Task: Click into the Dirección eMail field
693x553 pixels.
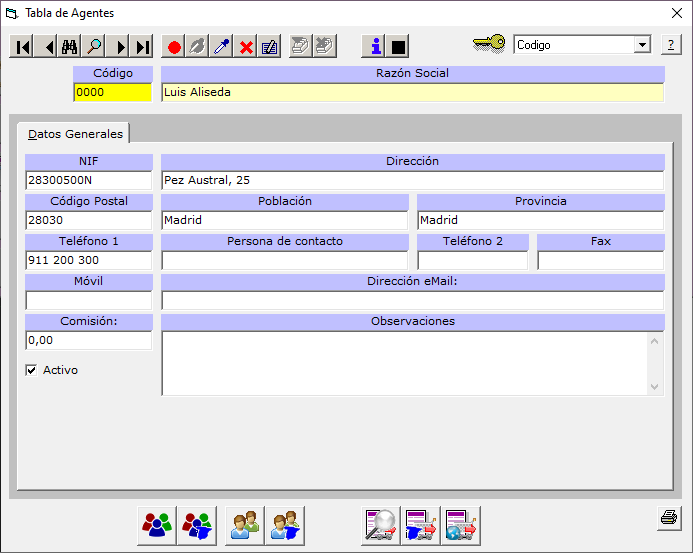Action: point(412,301)
